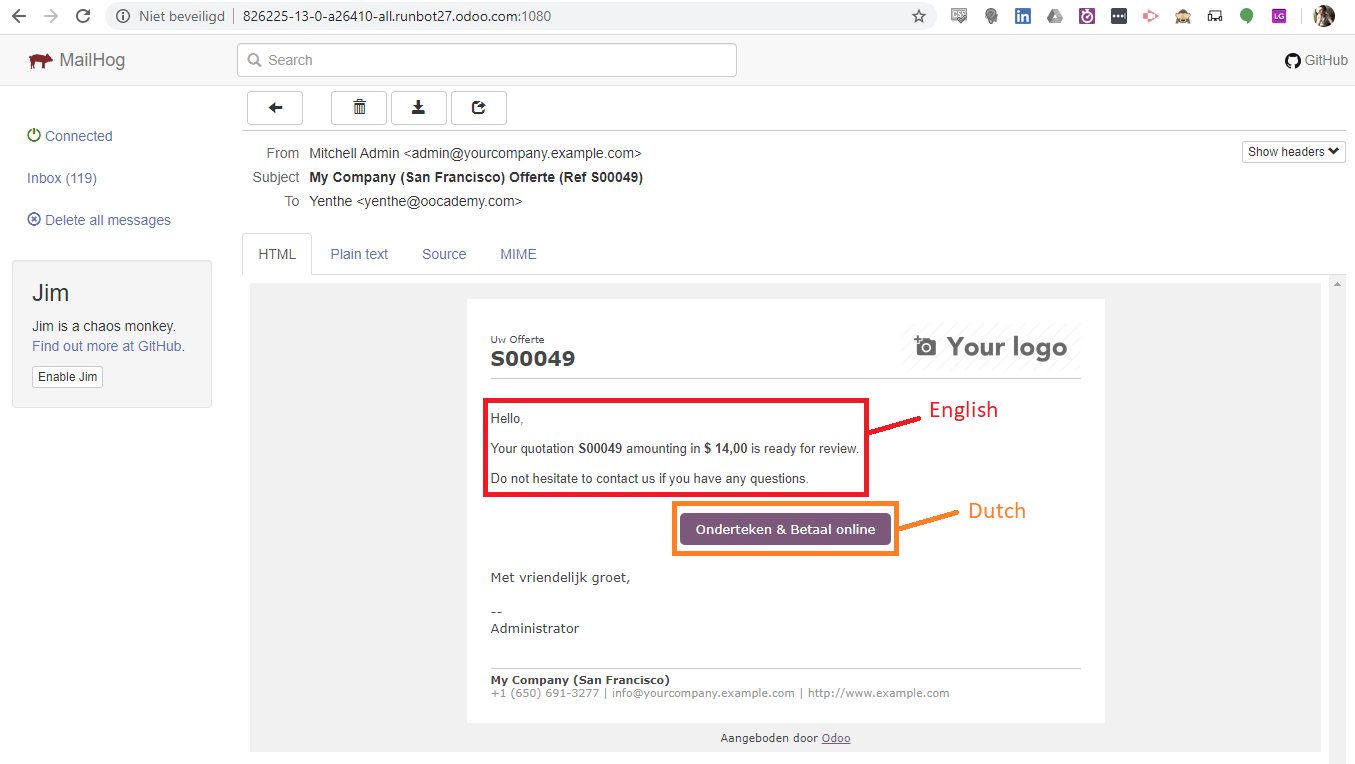This screenshot has height=764, width=1355.
Task: Click the back arrow icon above the email
Action: (x=274, y=107)
